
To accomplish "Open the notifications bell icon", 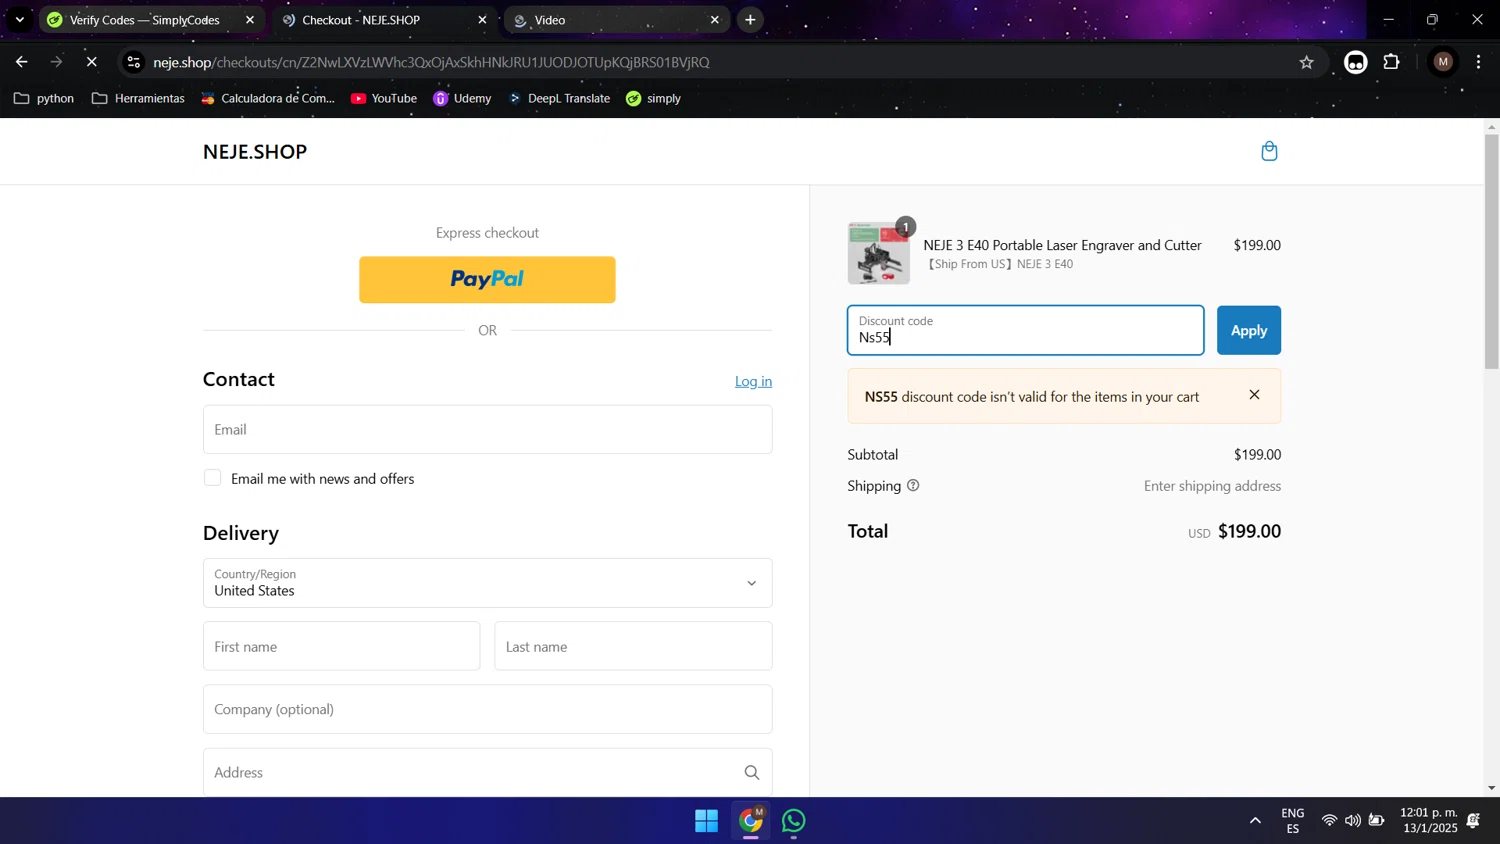I will click(x=1473, y=821).
